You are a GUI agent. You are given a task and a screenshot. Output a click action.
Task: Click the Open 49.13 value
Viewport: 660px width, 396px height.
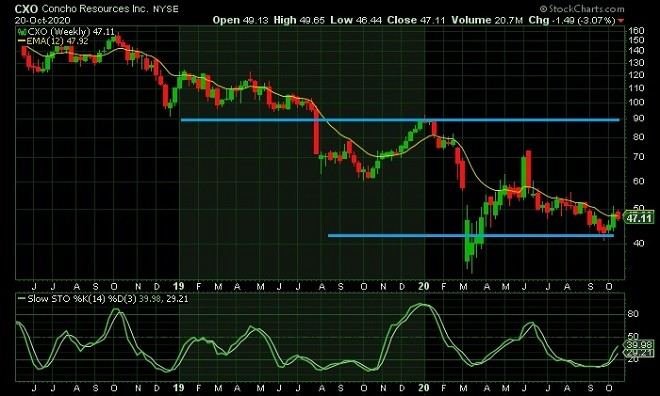click(x=240, y=20)
